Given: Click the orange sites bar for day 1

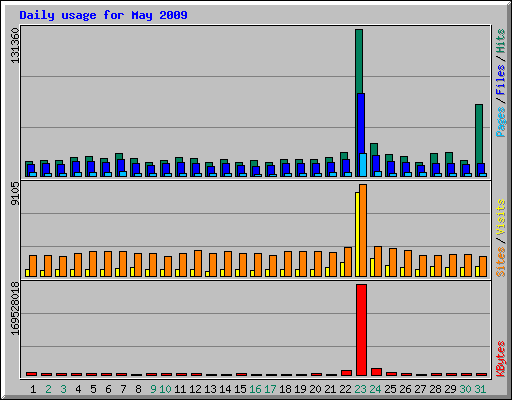Looking at the screenshot, I should [33, 266].
